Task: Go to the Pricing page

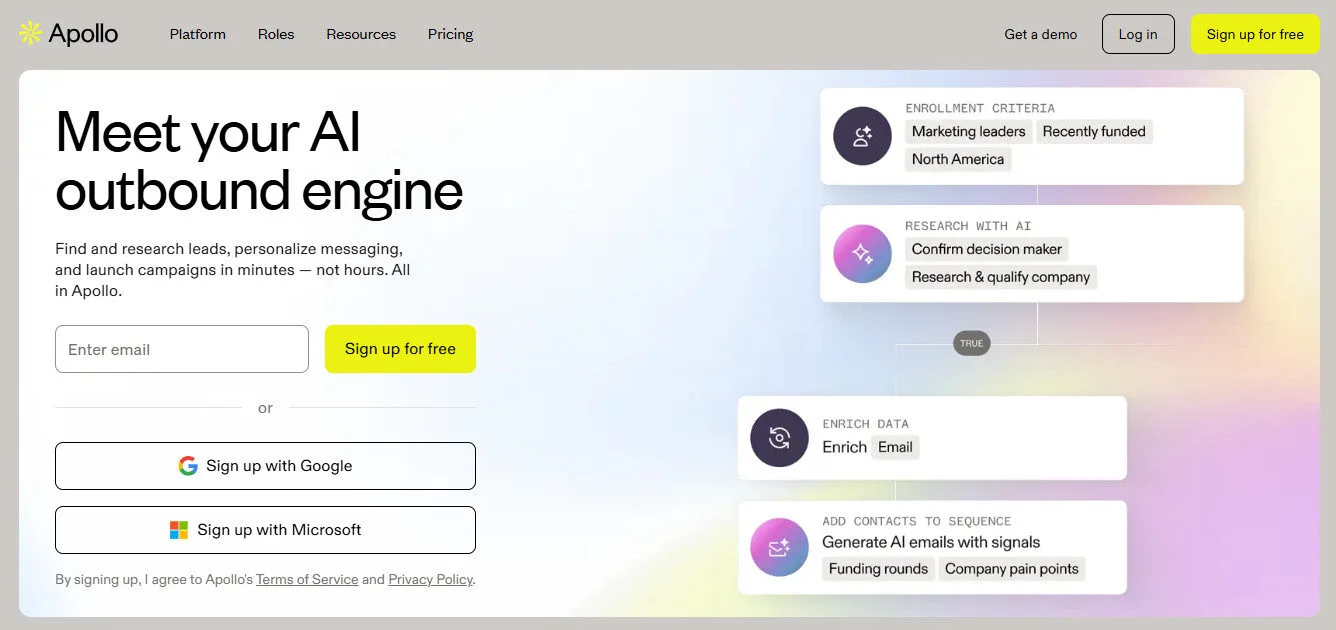Action: tap(450, 34)
